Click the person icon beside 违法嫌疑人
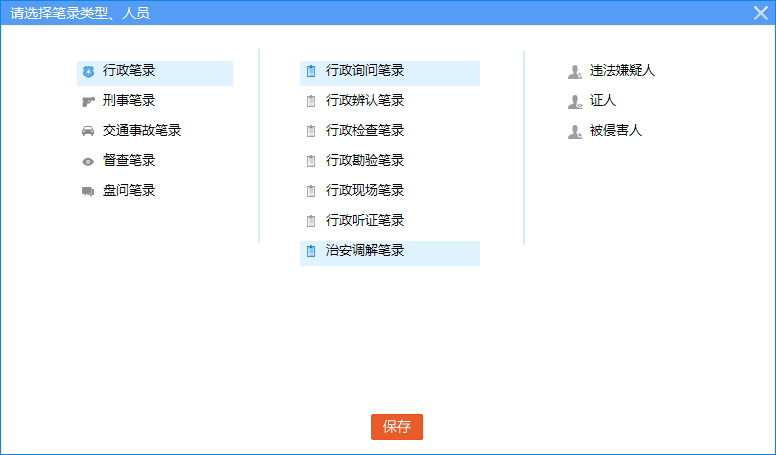 [575, 72]
